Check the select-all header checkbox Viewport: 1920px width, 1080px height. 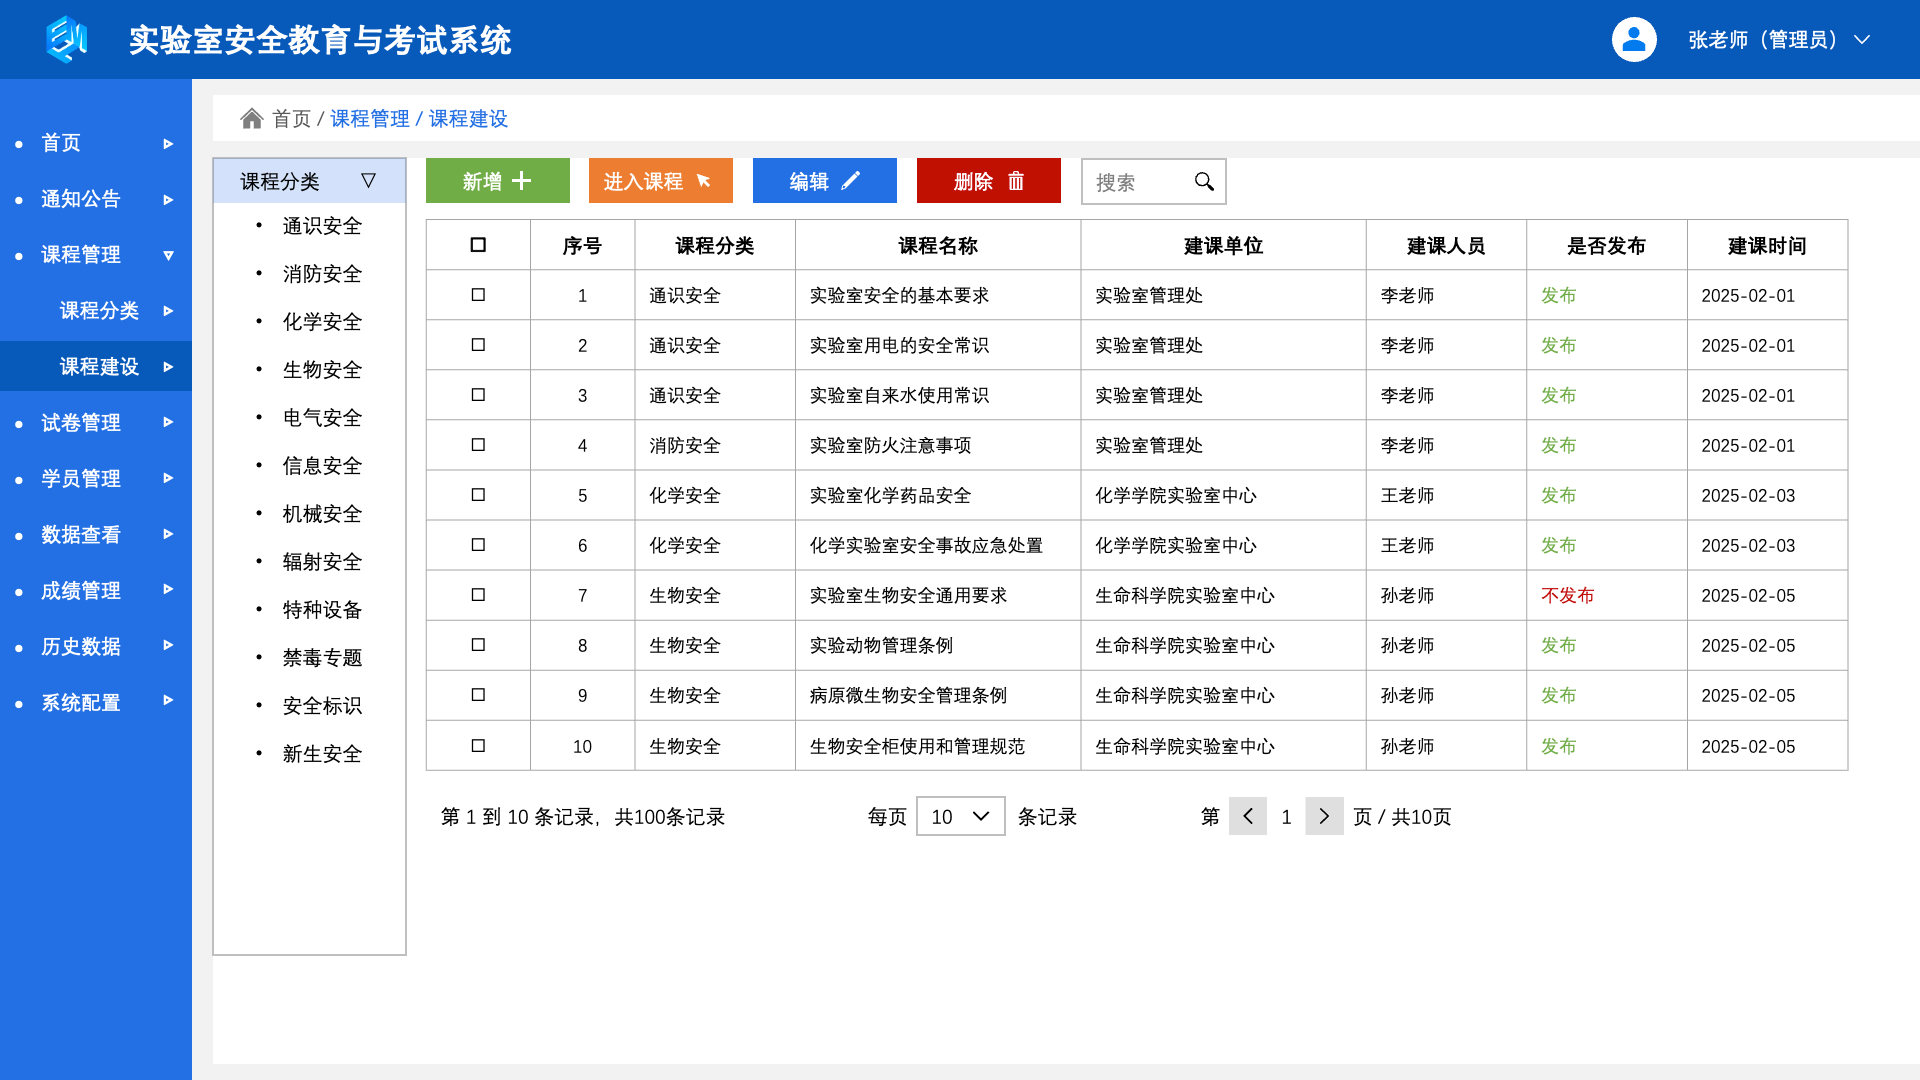click(478, 245)
